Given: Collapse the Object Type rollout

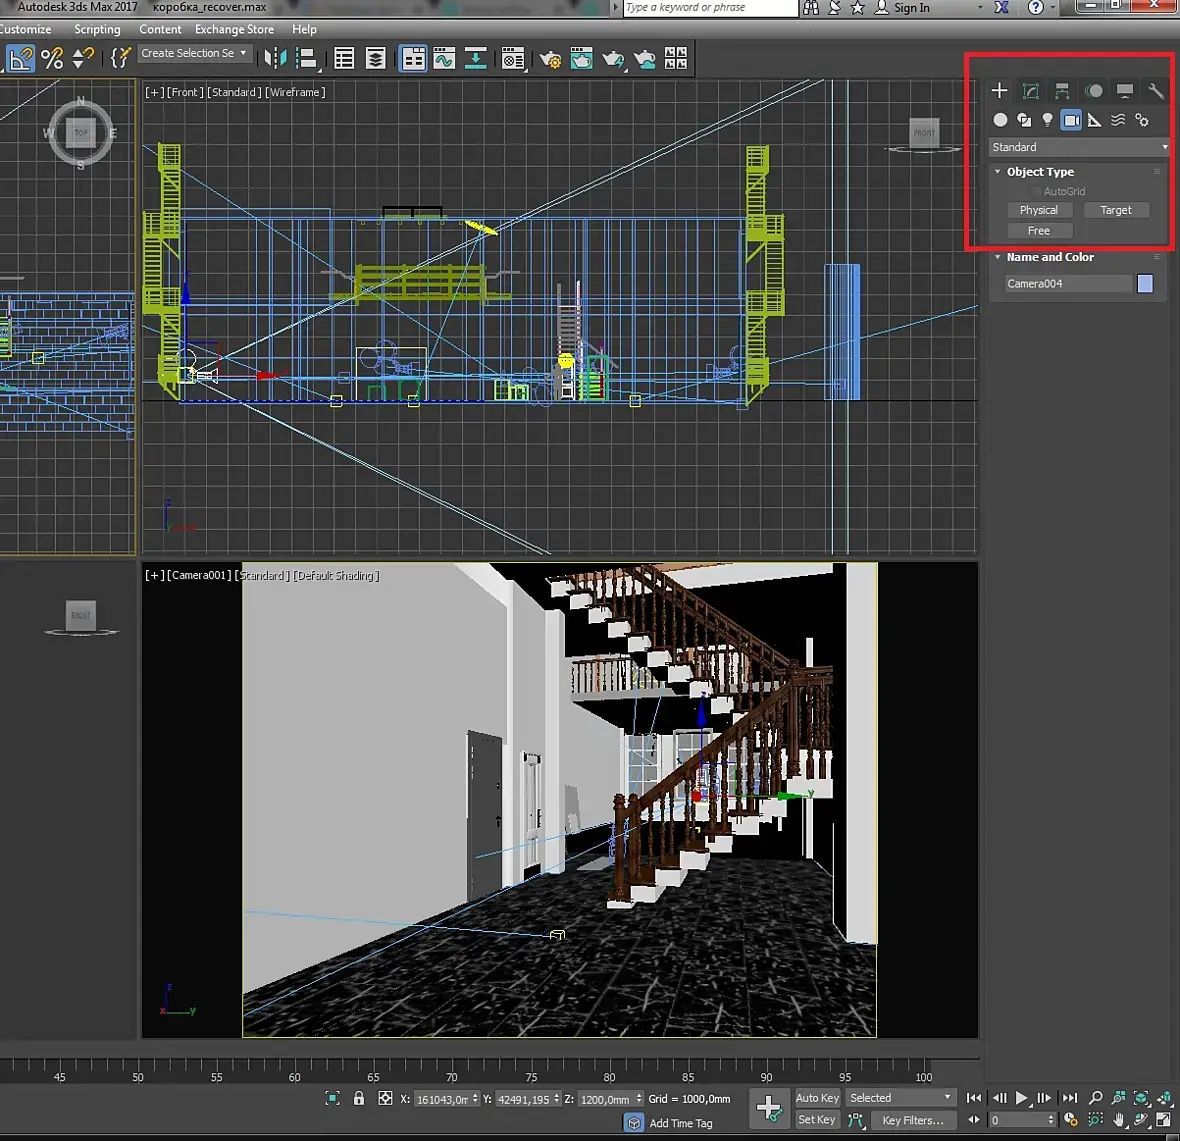Looking at the screenshot, I should [x=998, y=172].
